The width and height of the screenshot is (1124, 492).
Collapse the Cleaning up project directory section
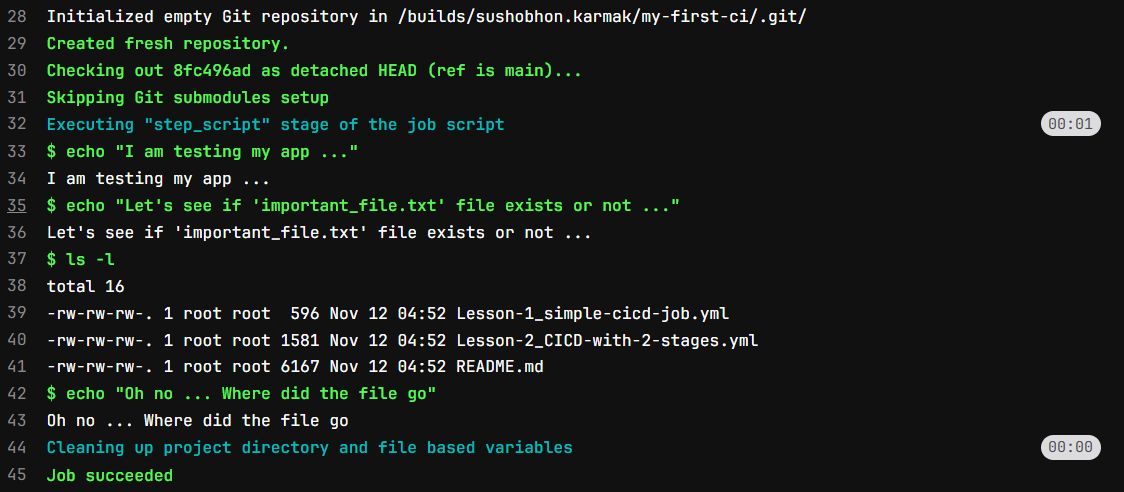point(309,448)
